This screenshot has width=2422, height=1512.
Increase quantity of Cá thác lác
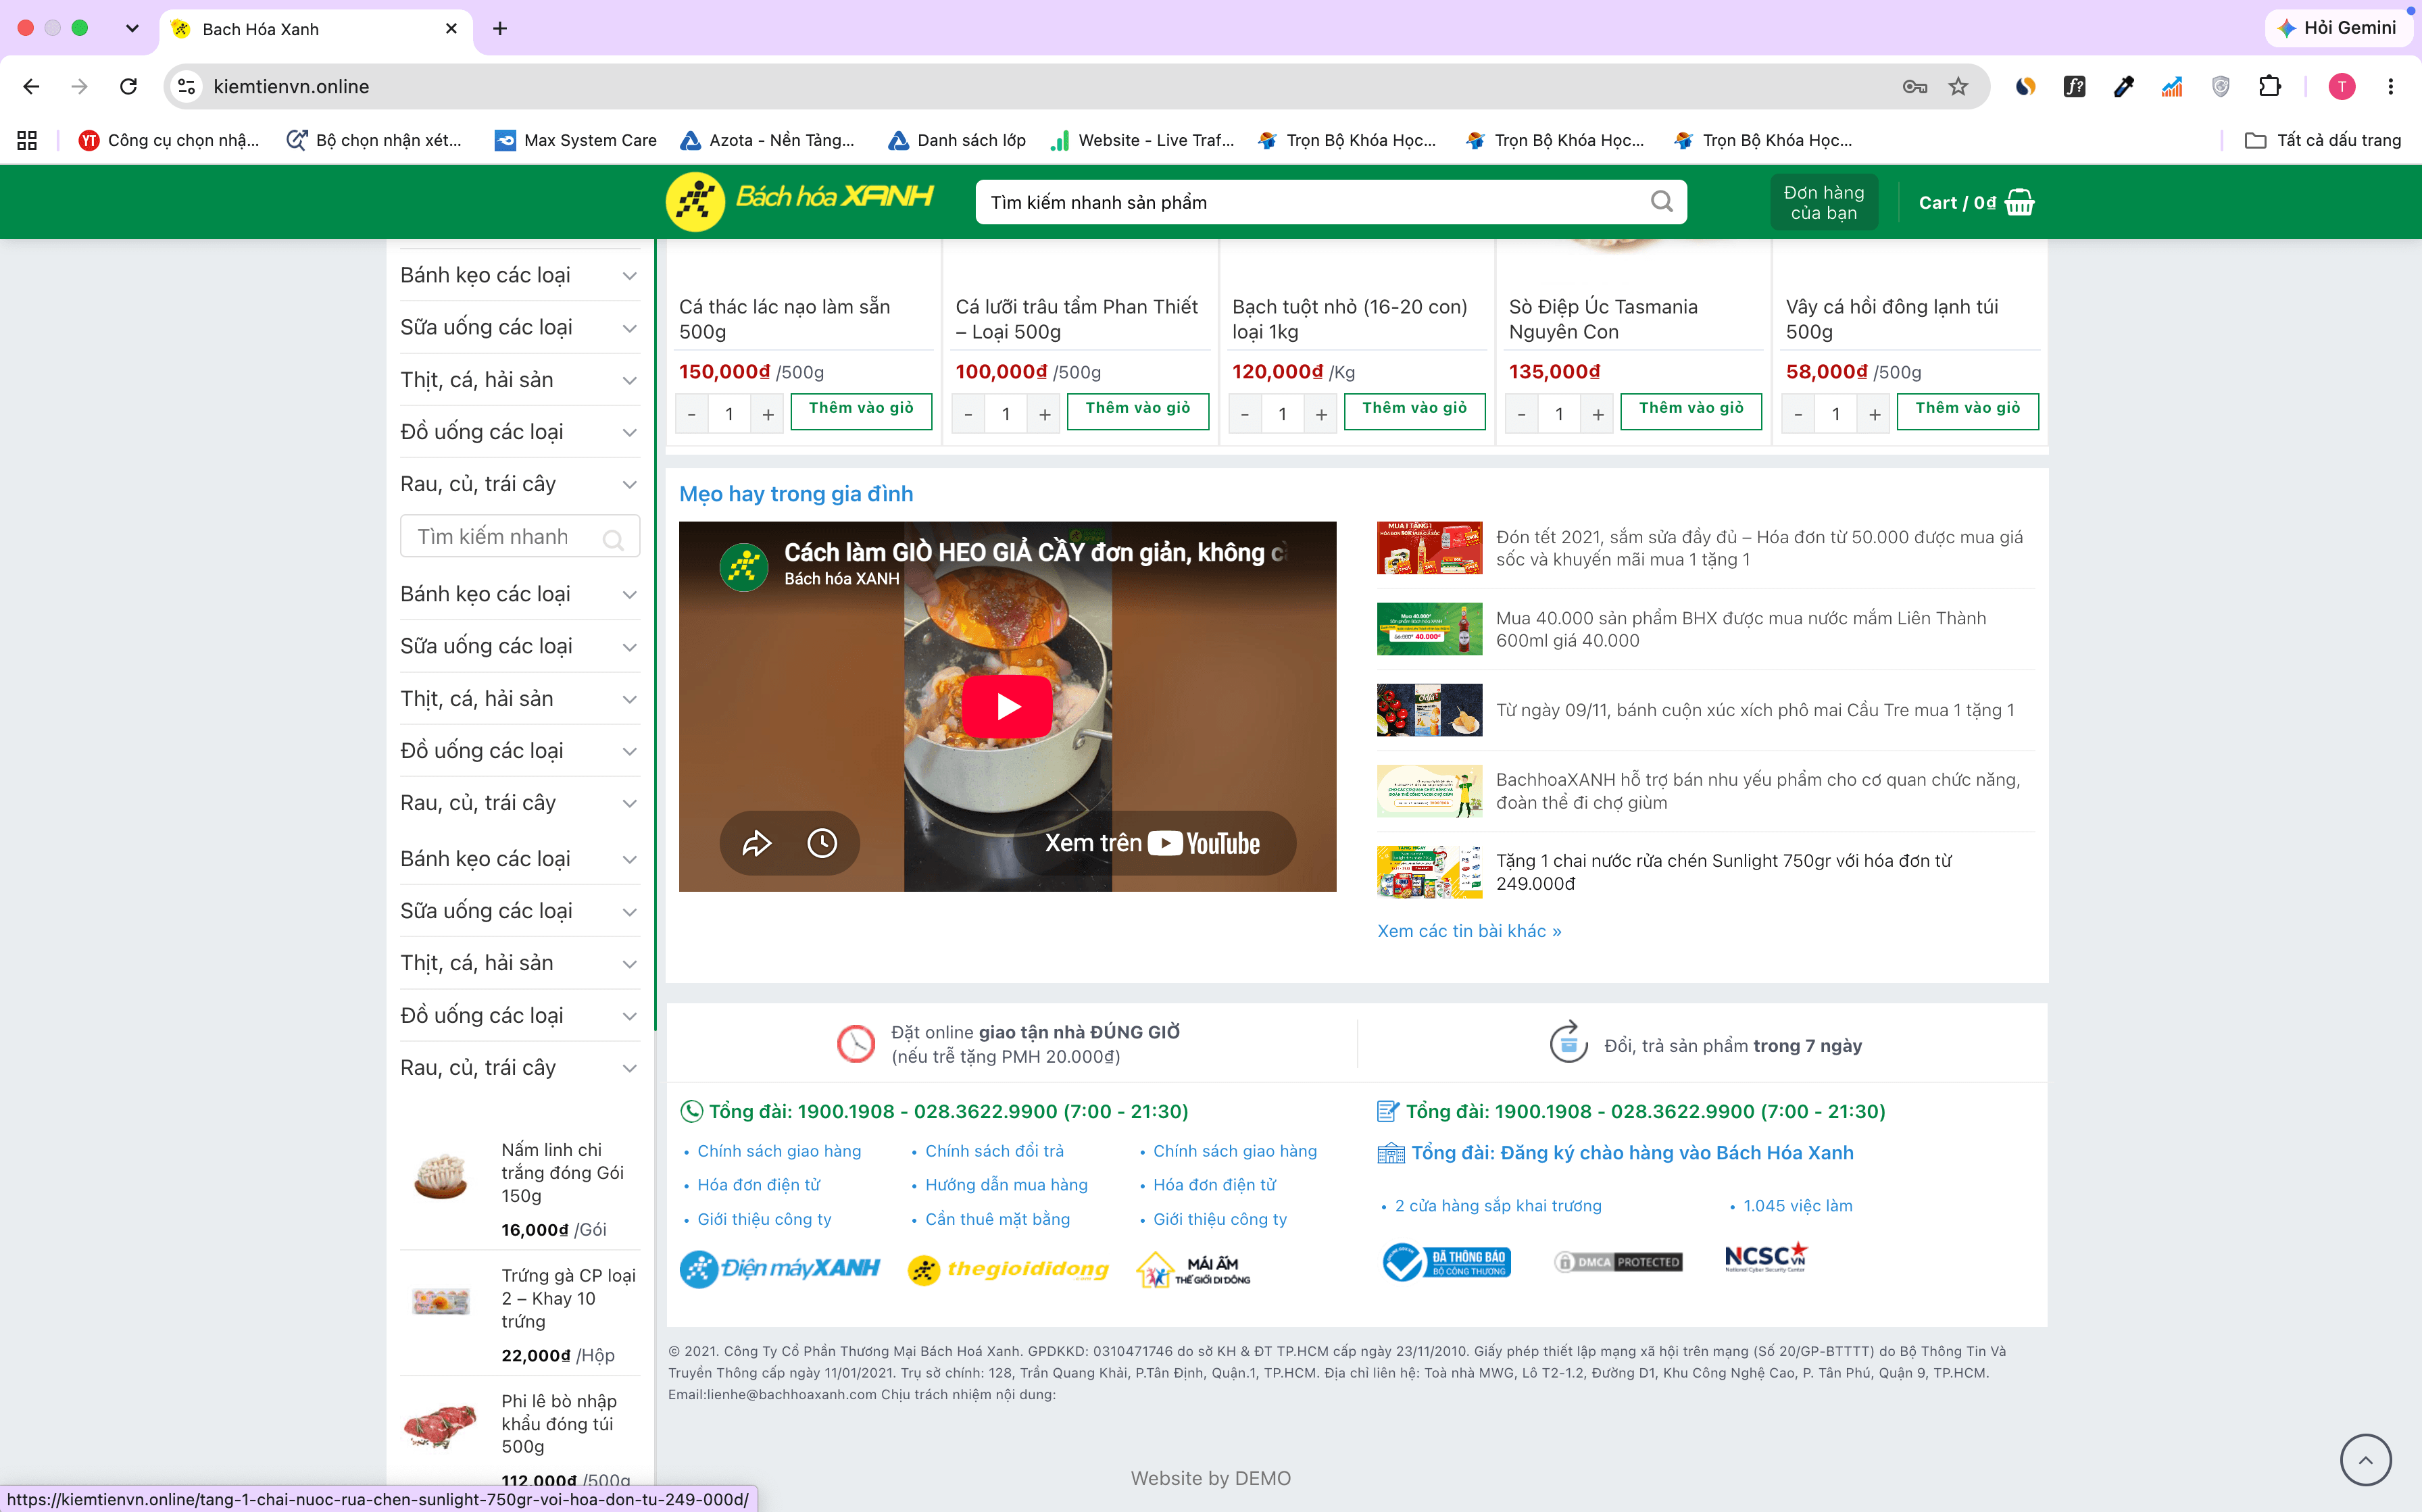tap(768, 414)
